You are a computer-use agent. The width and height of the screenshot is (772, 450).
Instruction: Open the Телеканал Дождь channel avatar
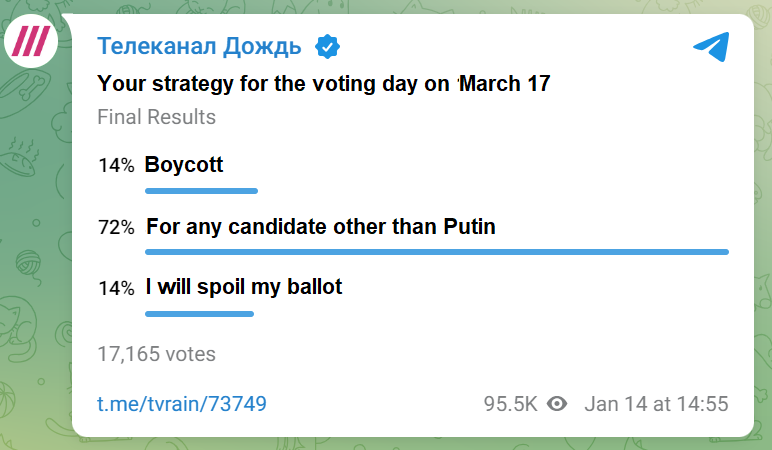pos(31,41)
